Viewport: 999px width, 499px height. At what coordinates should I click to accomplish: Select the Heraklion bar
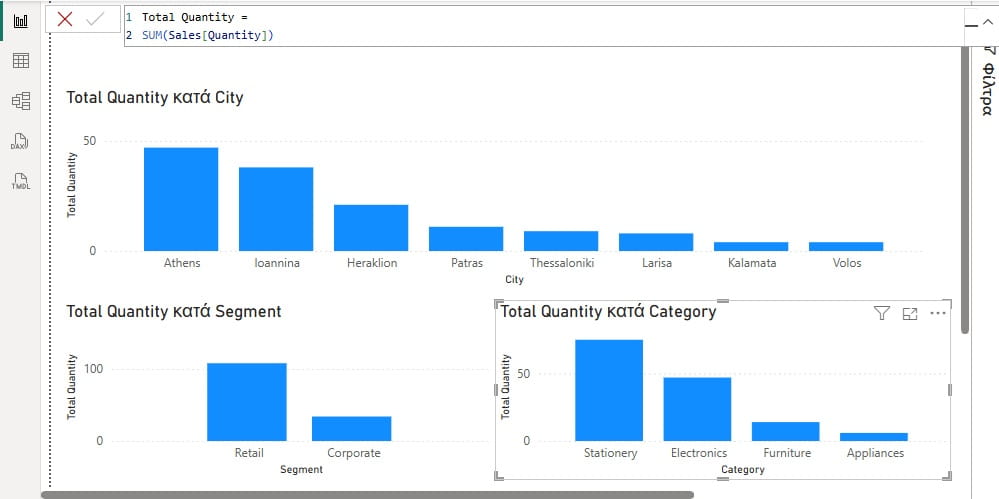[x=371, y=228]
